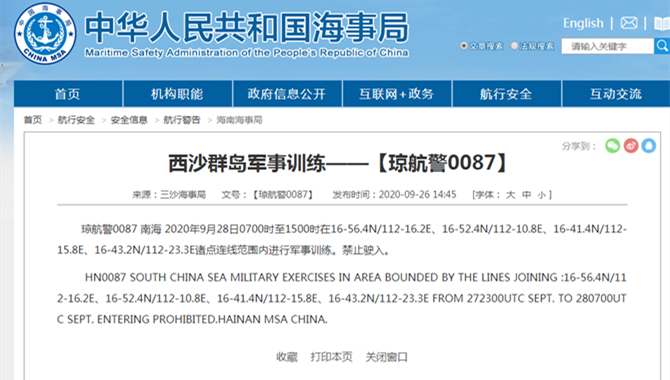Set font size to 小 (small)
The image size is (670, 380).
click(541, 195)
